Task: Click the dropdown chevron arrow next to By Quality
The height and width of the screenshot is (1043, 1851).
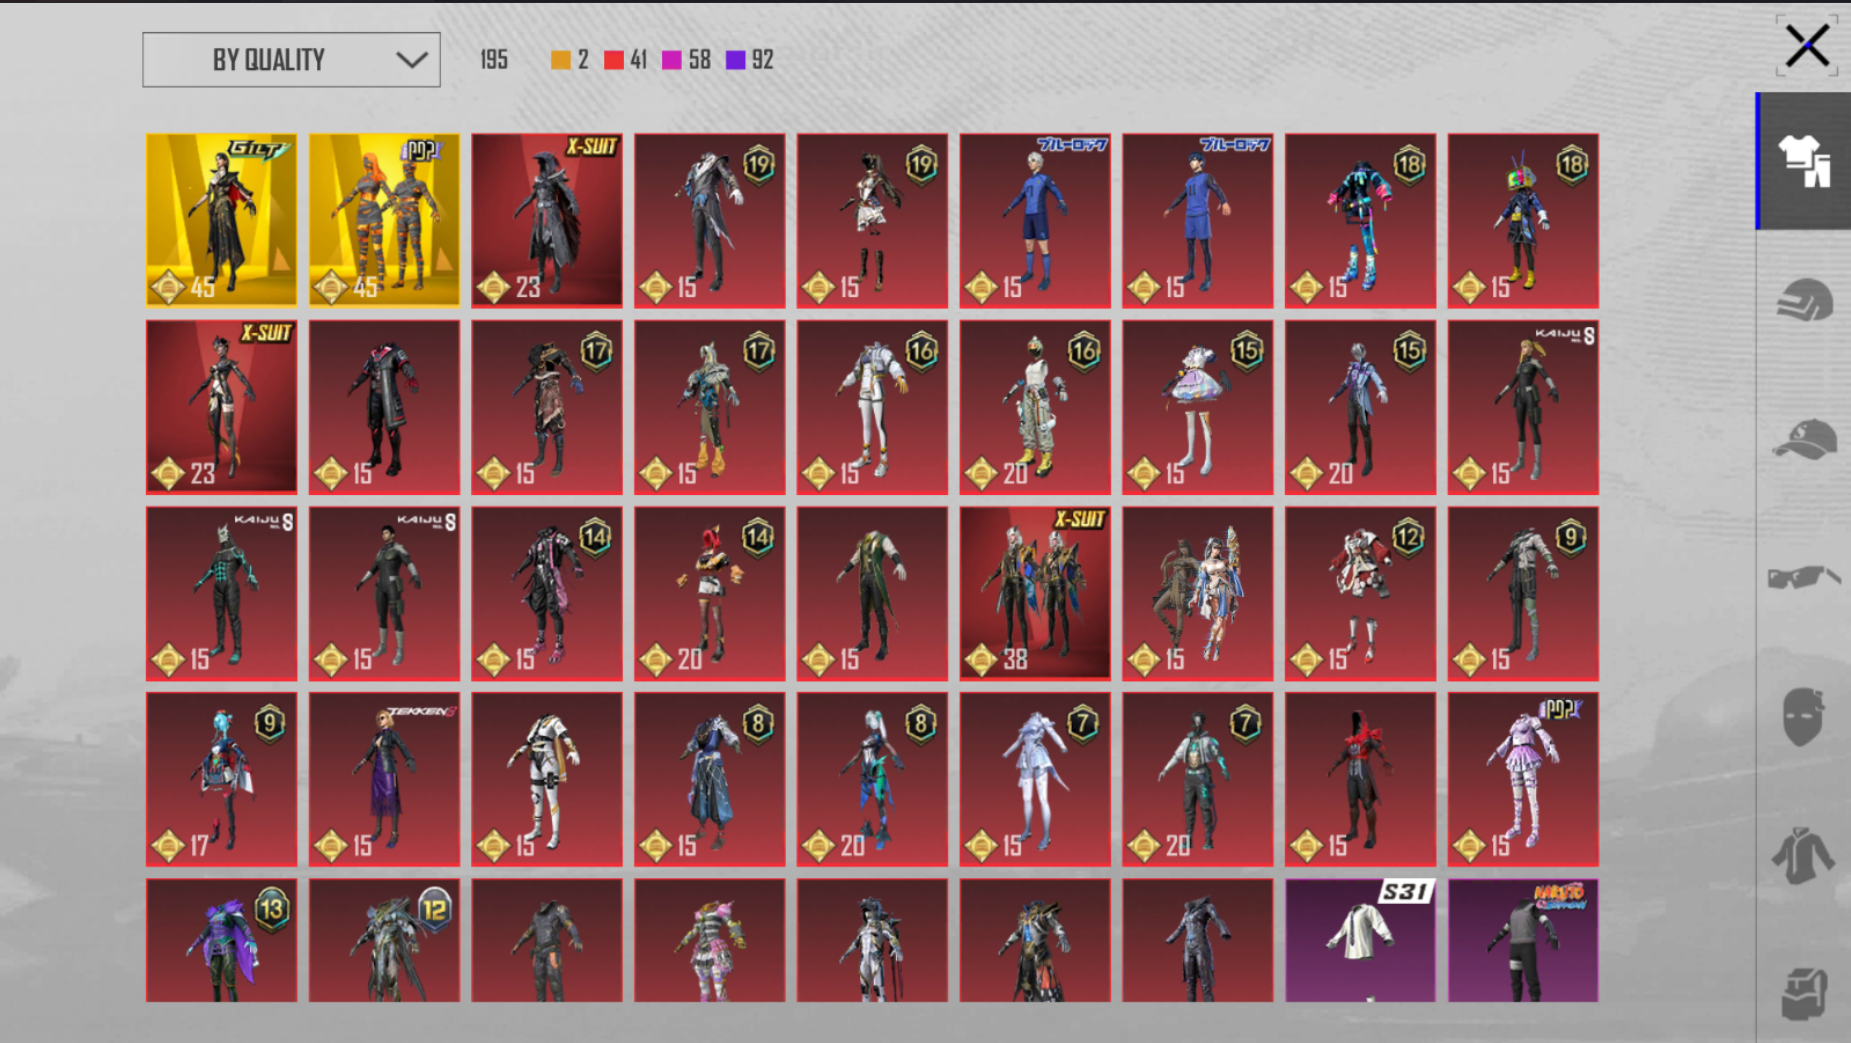Action: [411, 60]
